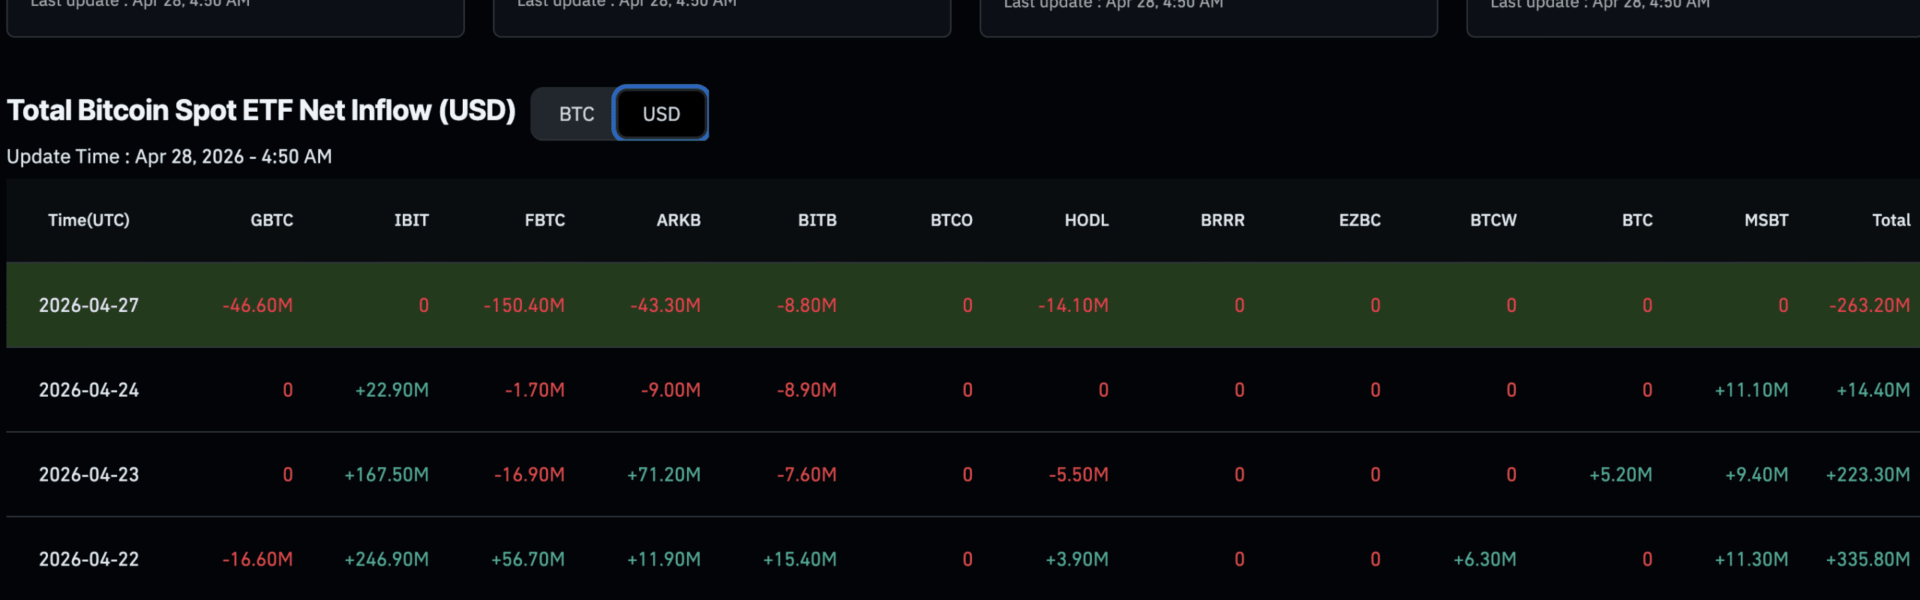This screenshot has height=600, width=1920.
Task: Click the Total column header
Action: click(1890, 220)
